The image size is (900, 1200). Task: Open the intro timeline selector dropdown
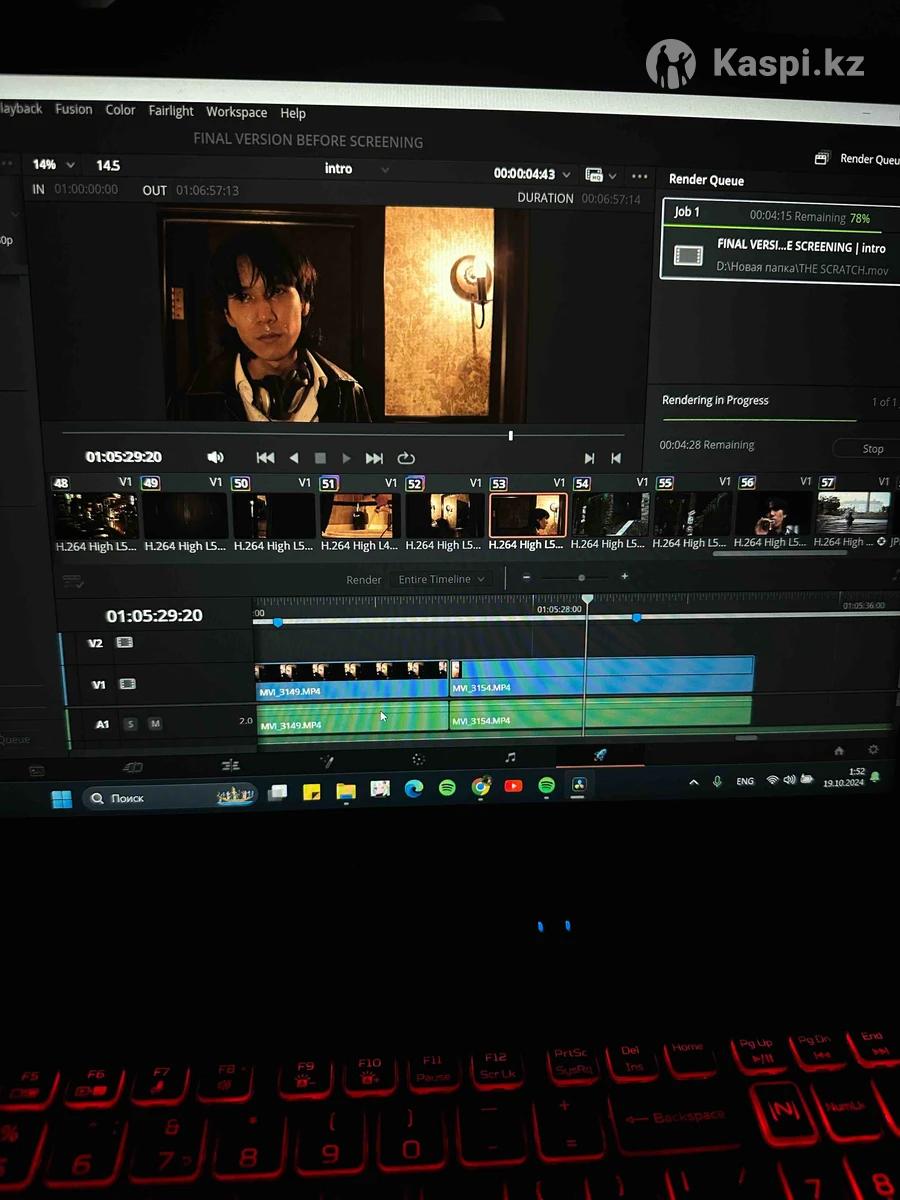[x=384, y=170]
